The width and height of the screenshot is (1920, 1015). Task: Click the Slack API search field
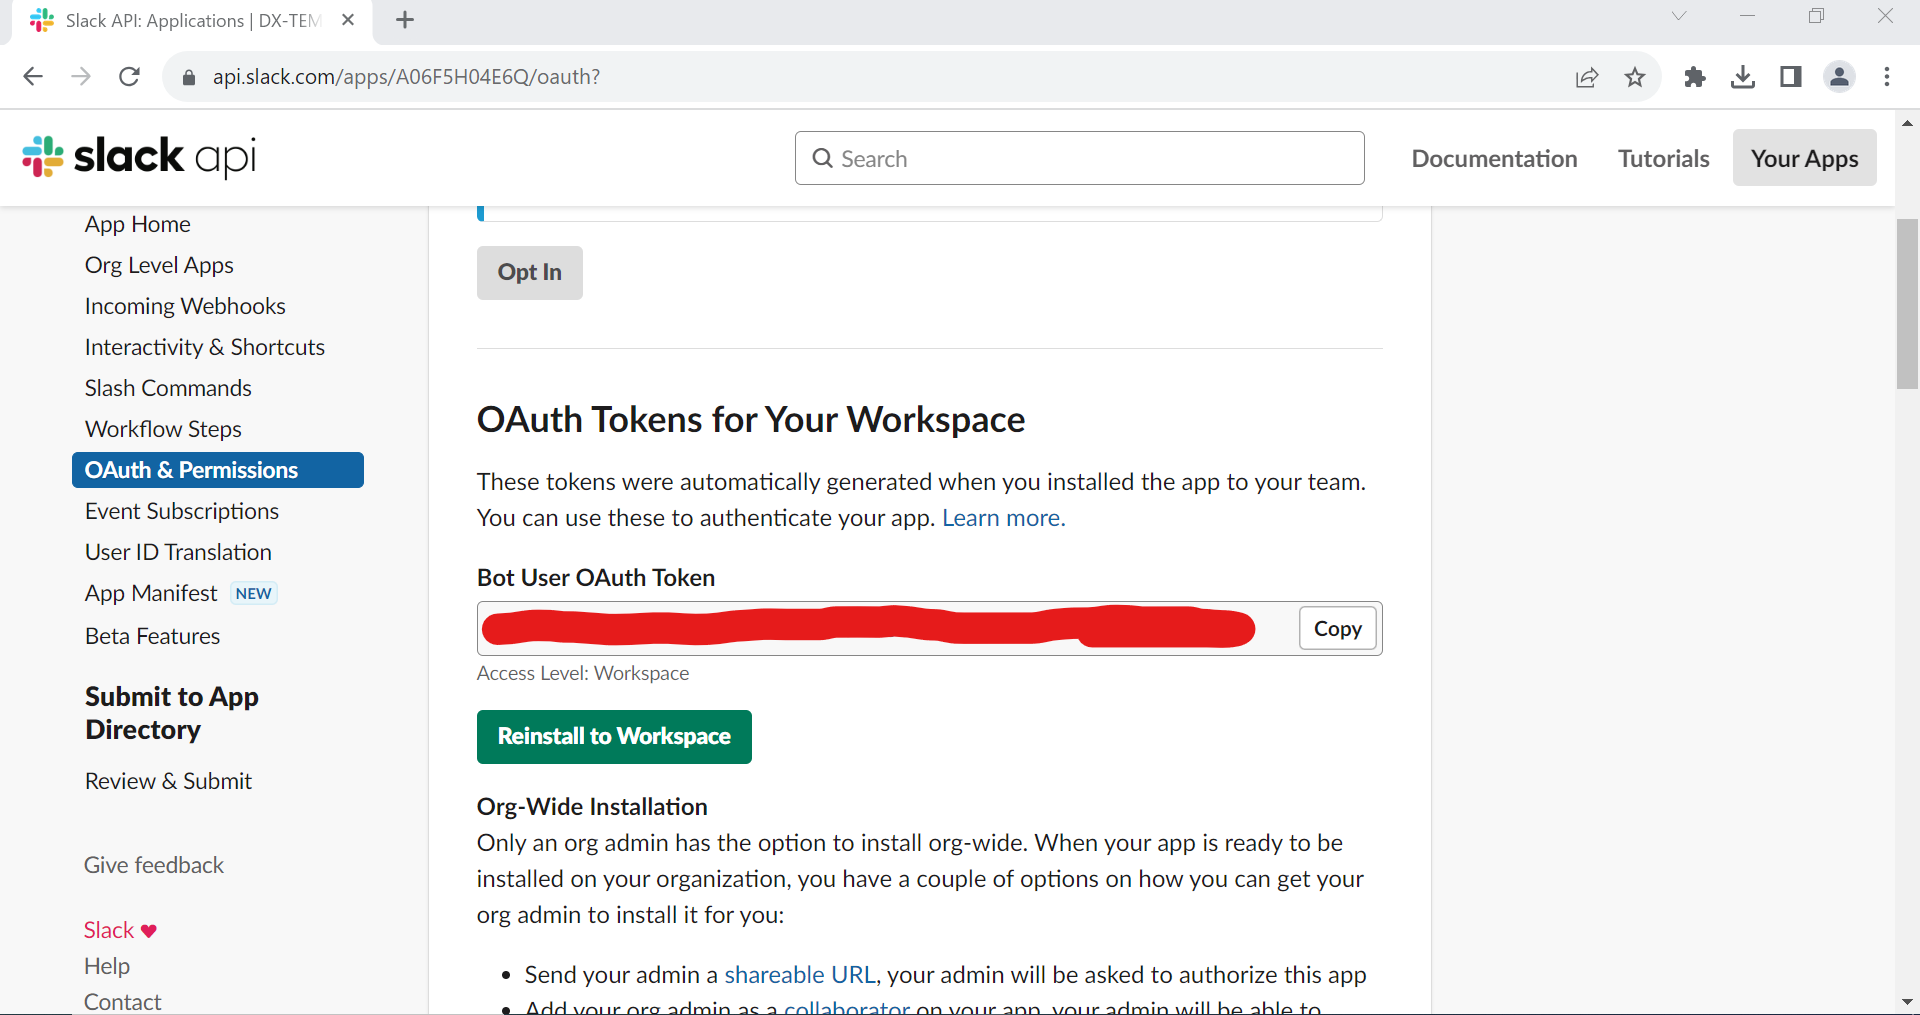point(1080,158)
